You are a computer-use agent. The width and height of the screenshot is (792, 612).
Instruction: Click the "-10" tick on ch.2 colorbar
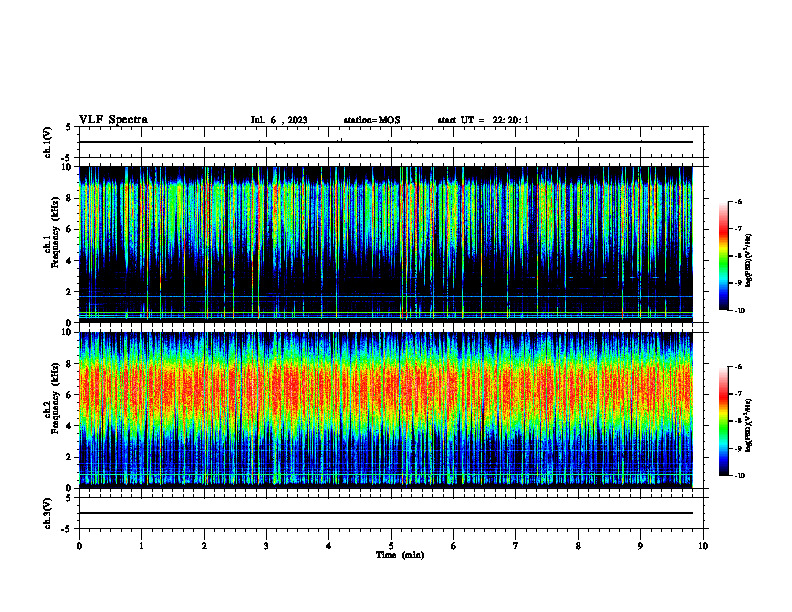pyautogui.click(x=740, y=476)
